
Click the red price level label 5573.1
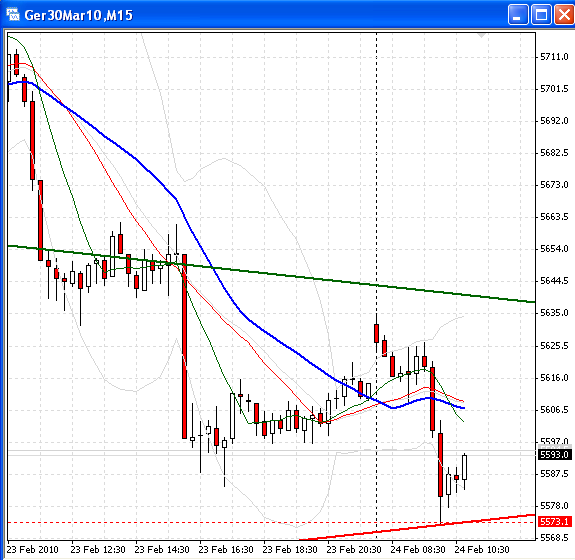(x=555, y=521)
